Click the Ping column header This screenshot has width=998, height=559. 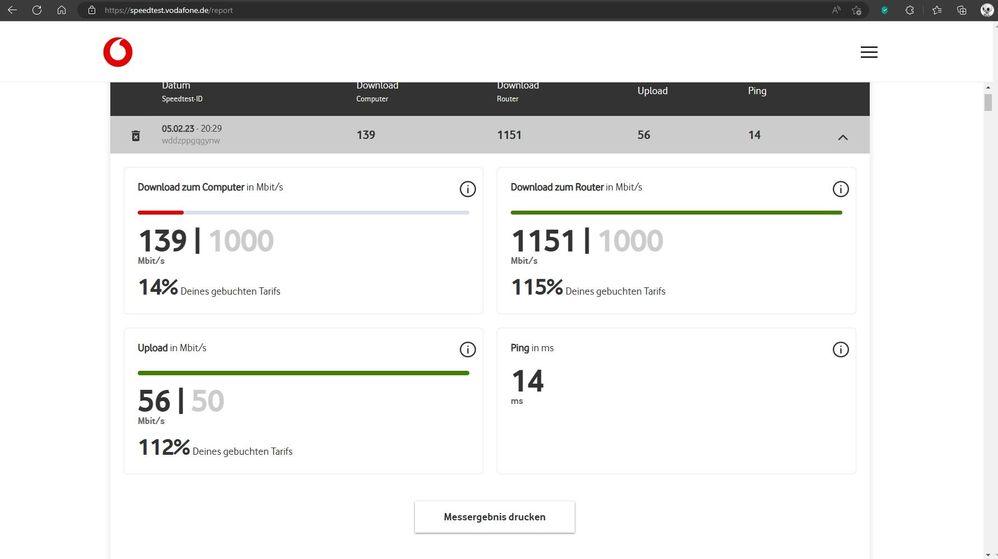[x=757, y=91]
